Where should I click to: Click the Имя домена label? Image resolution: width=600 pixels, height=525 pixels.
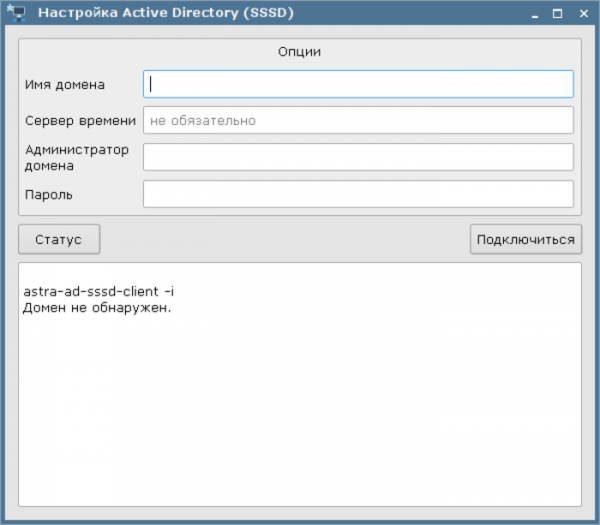click(x=65, y=85)
